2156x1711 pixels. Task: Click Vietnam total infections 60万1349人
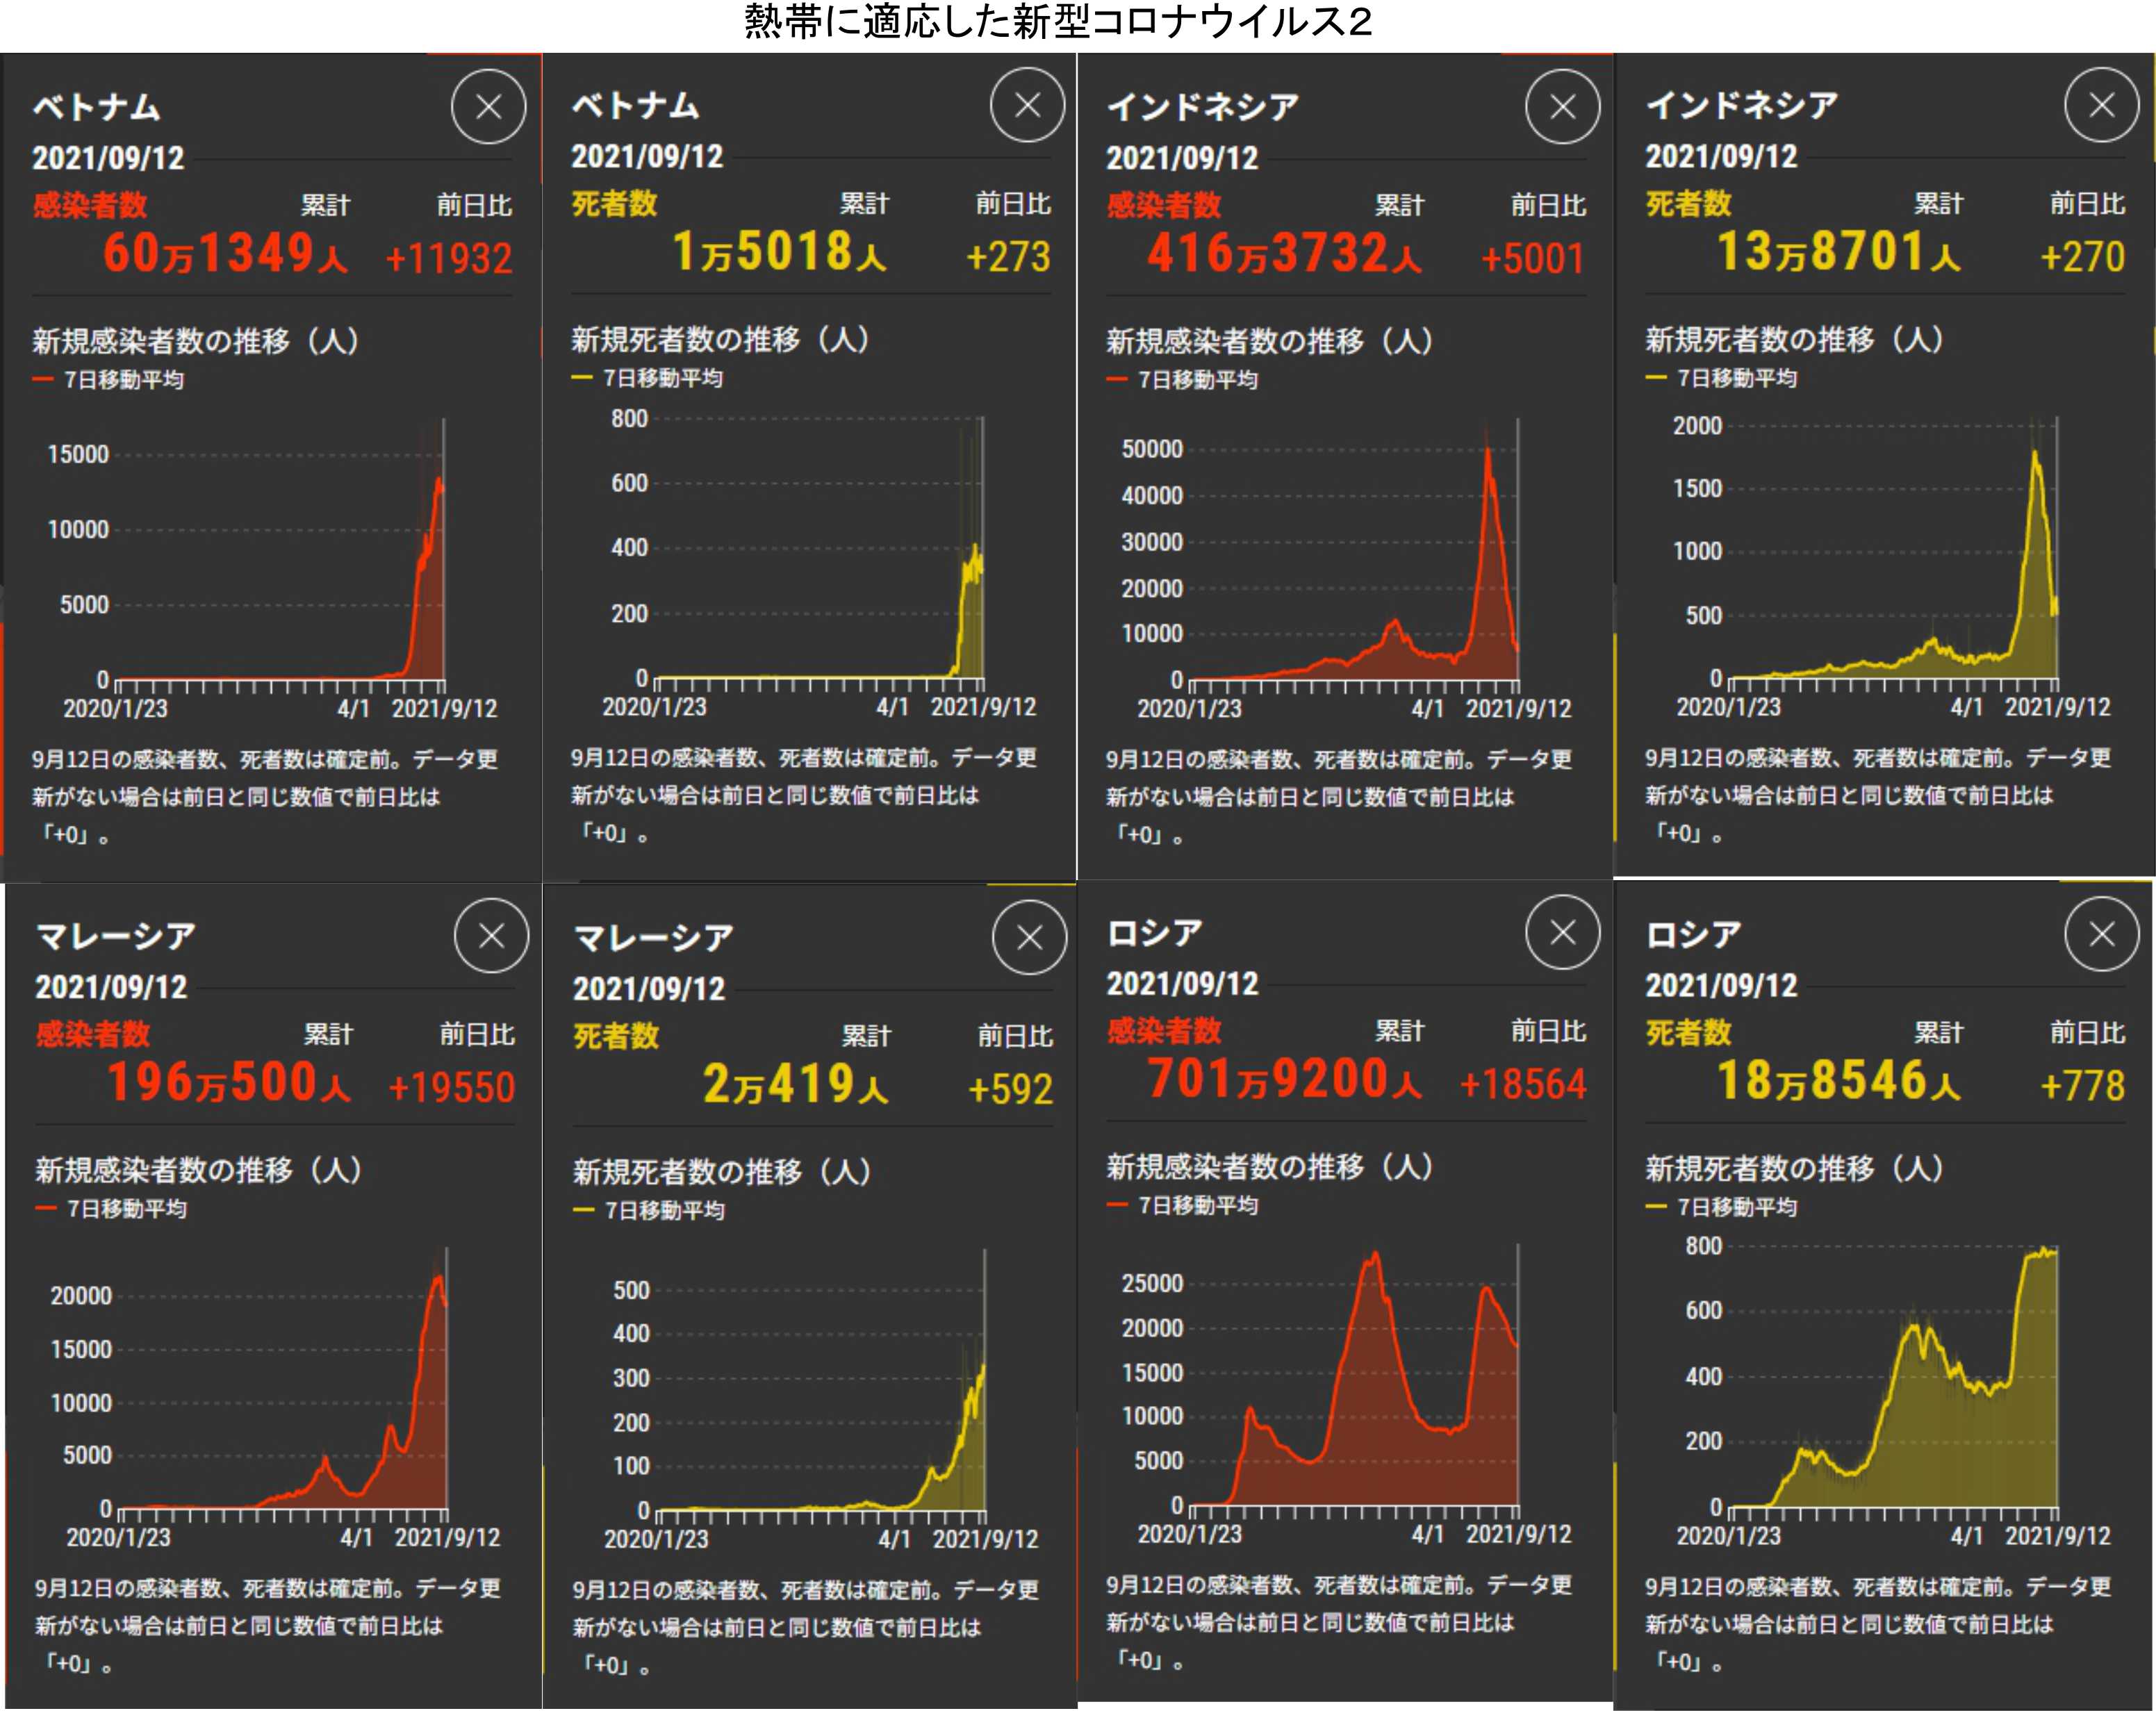click(x=225, y=253)
